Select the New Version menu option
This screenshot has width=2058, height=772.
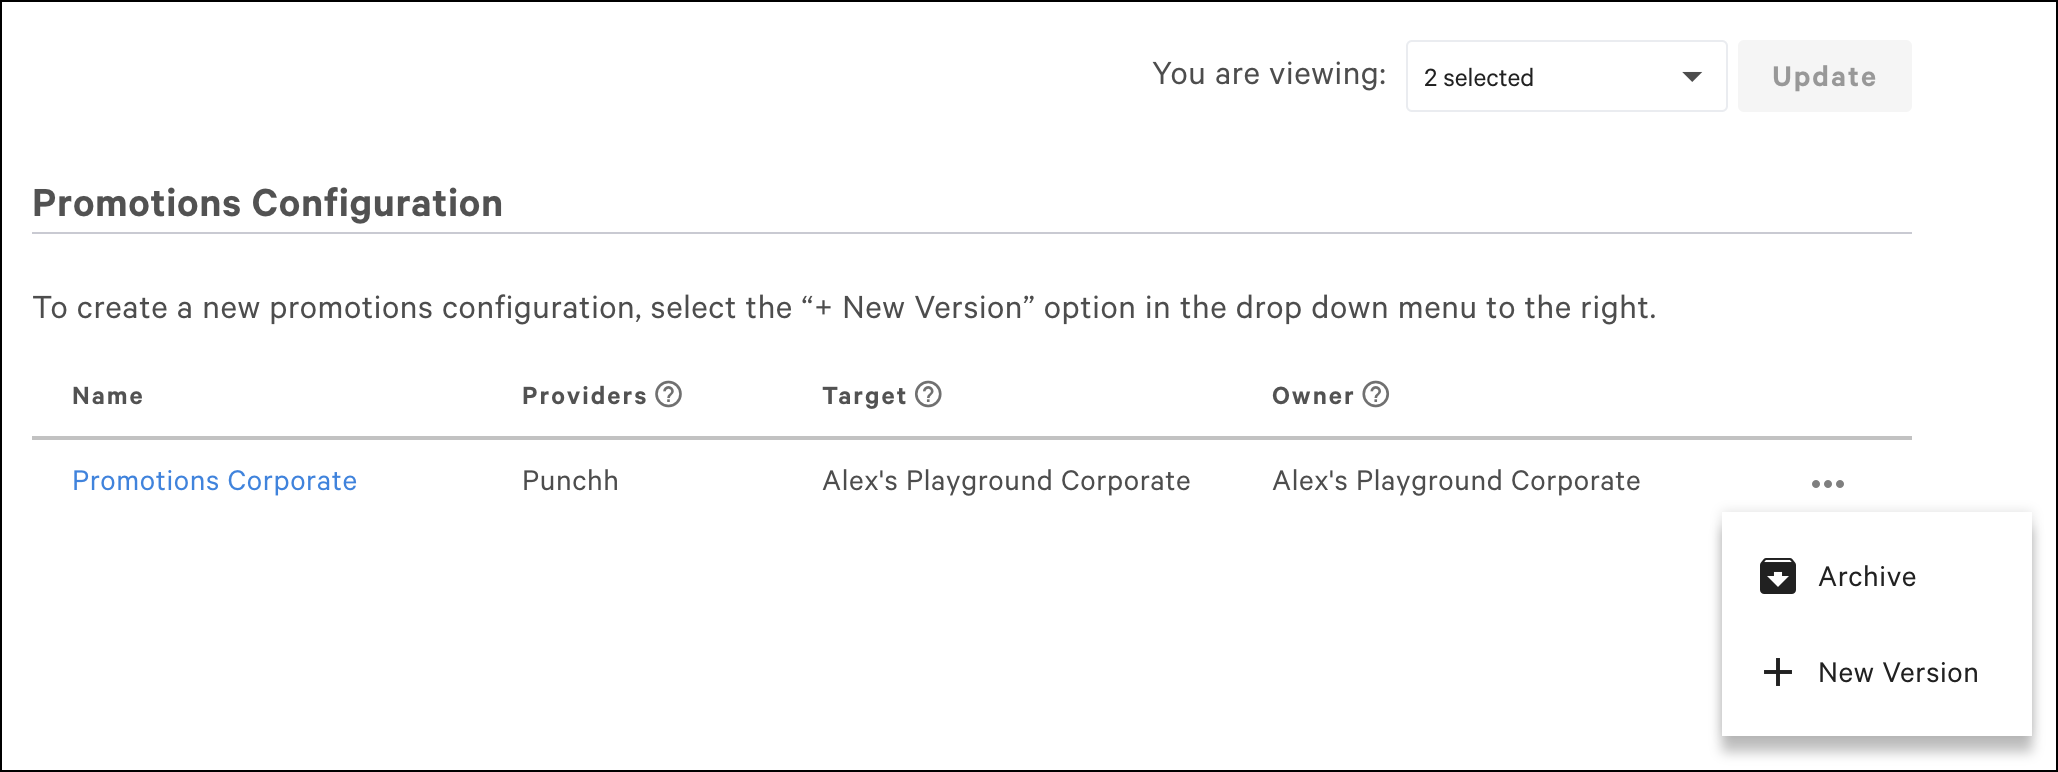(1897, 672)
